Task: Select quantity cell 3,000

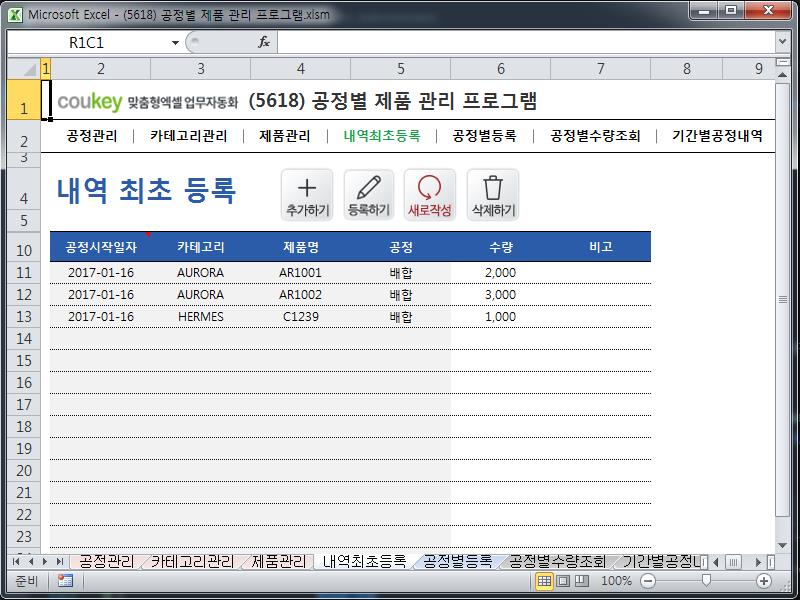Action: click(x=501, y=294)
